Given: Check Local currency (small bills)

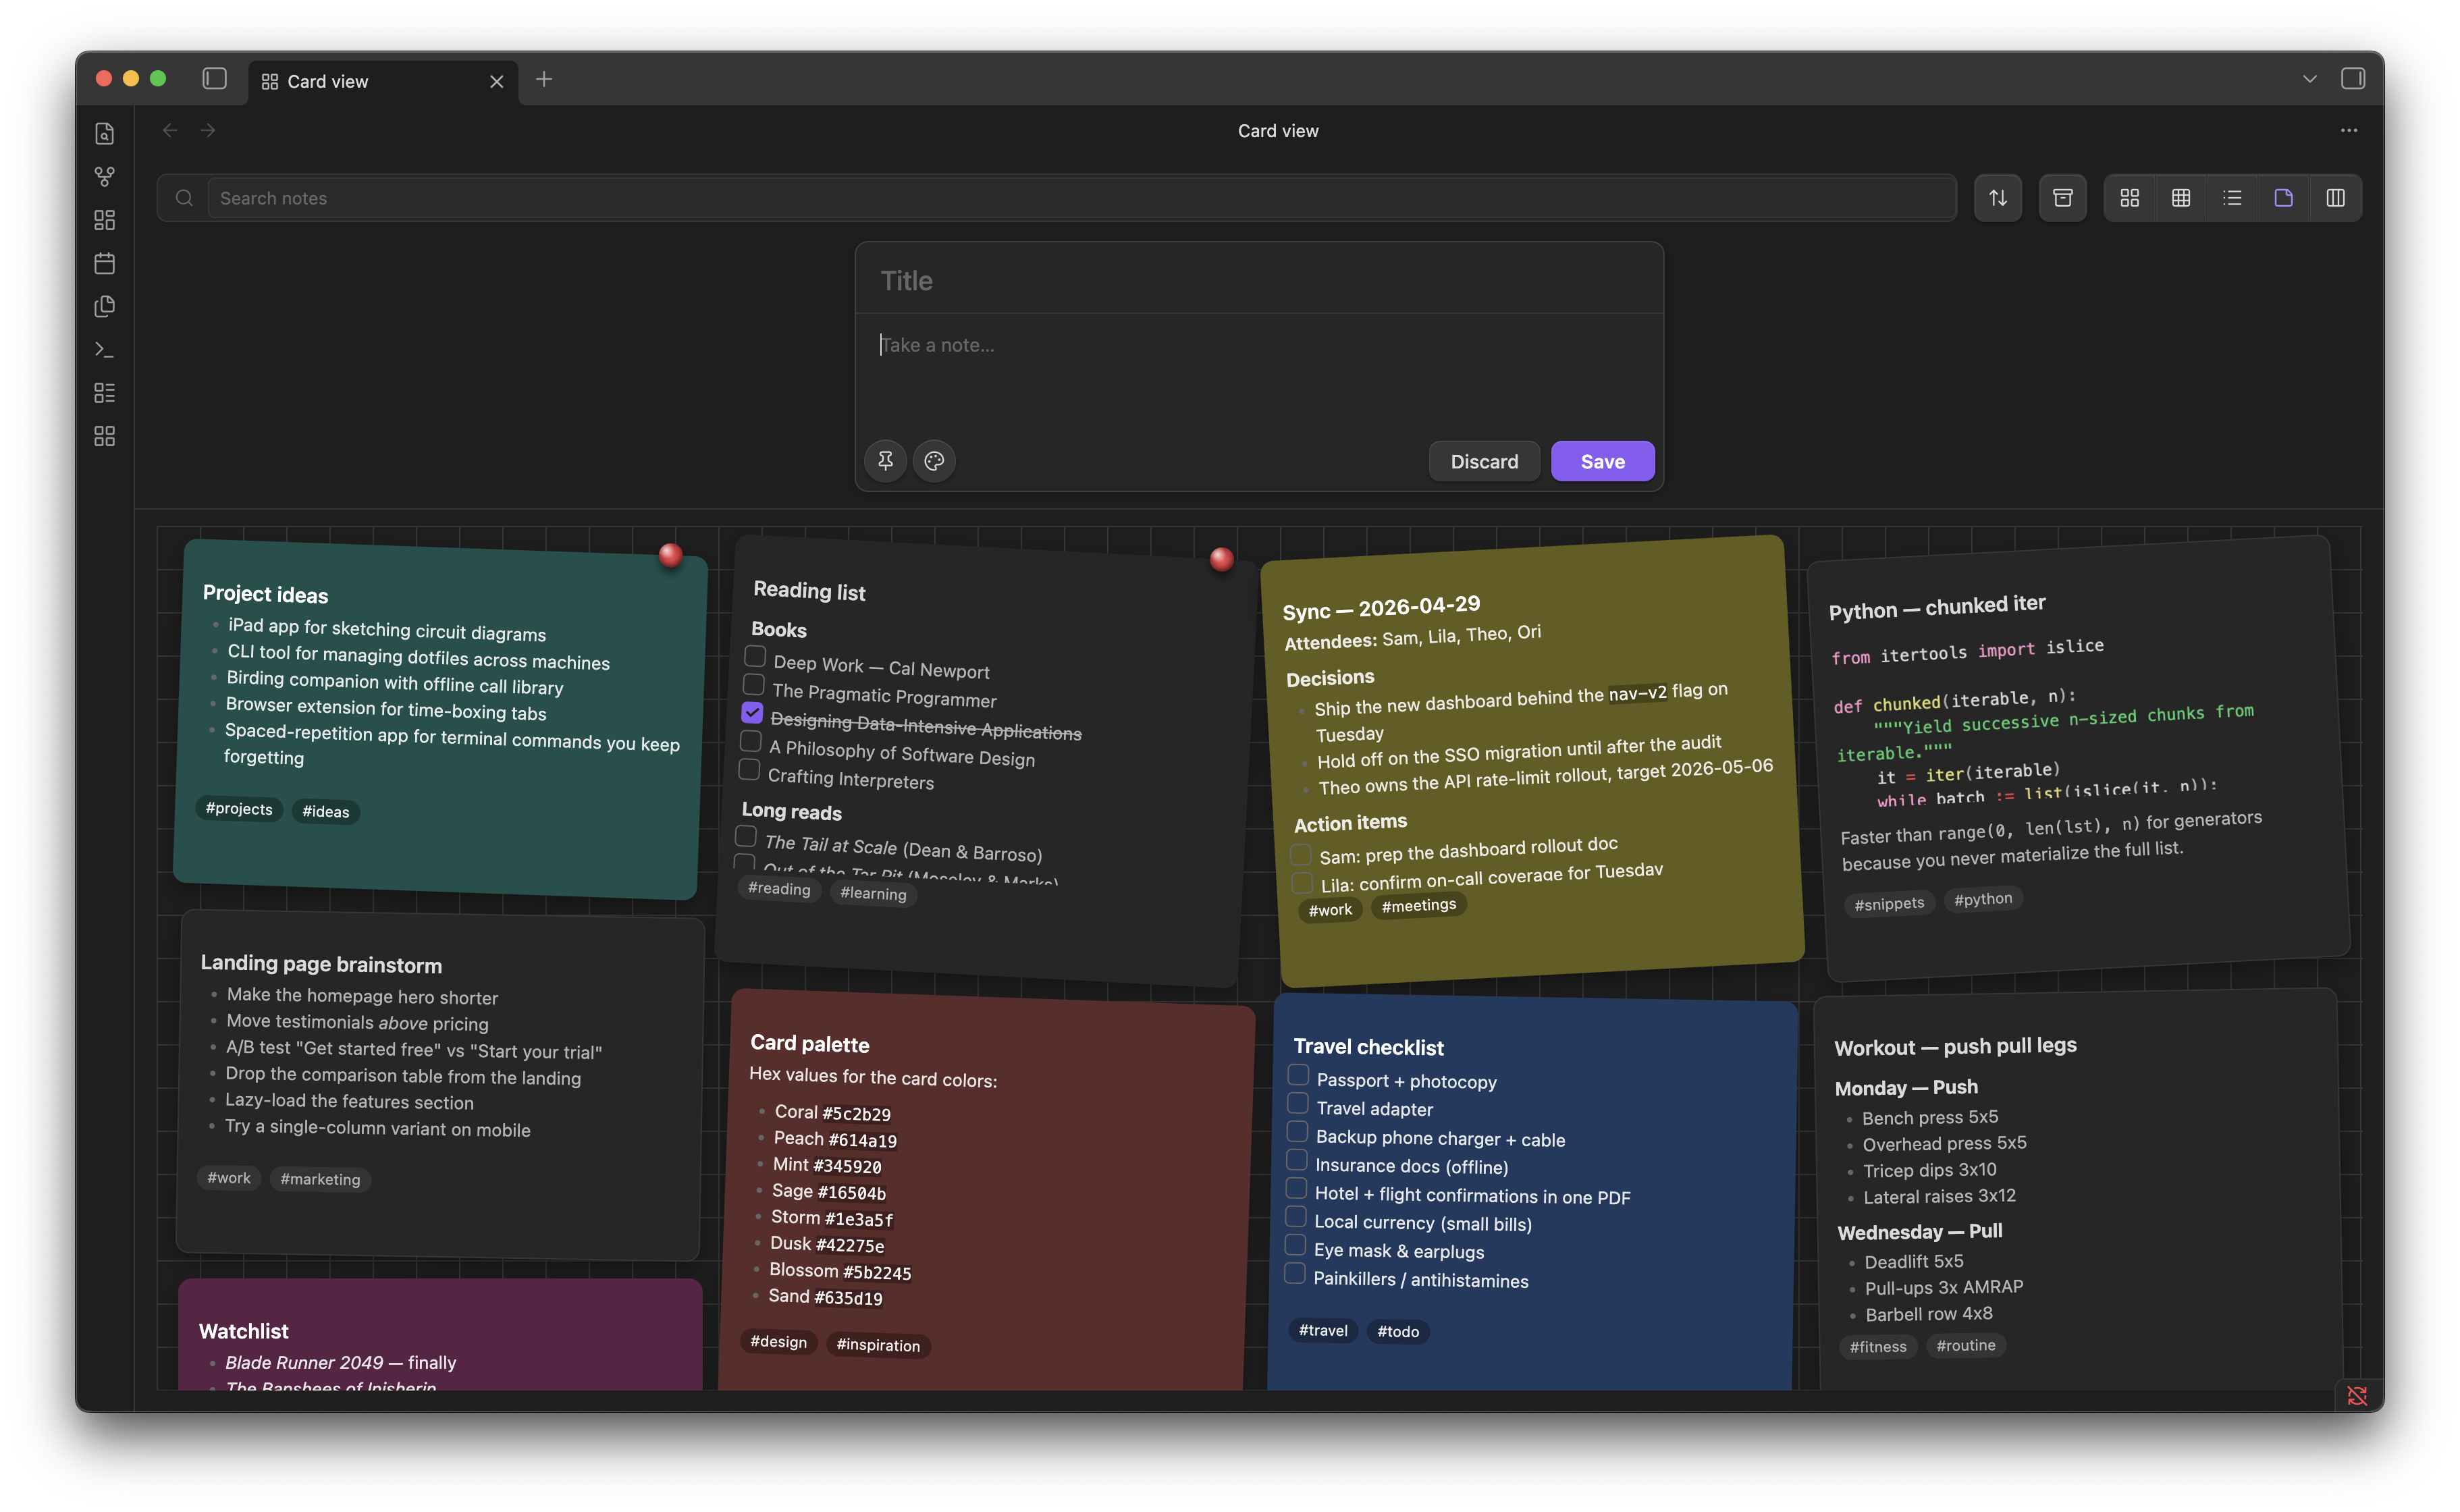Looking at the screenshot, I should pos(1295,1217).
